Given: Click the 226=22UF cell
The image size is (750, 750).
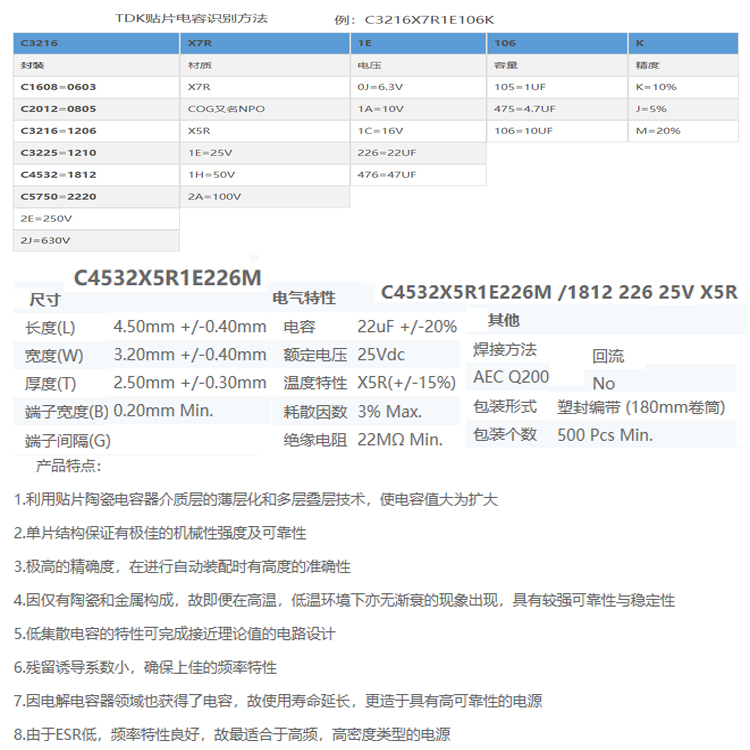Looking at the screenshot, I should pos(419,153).
